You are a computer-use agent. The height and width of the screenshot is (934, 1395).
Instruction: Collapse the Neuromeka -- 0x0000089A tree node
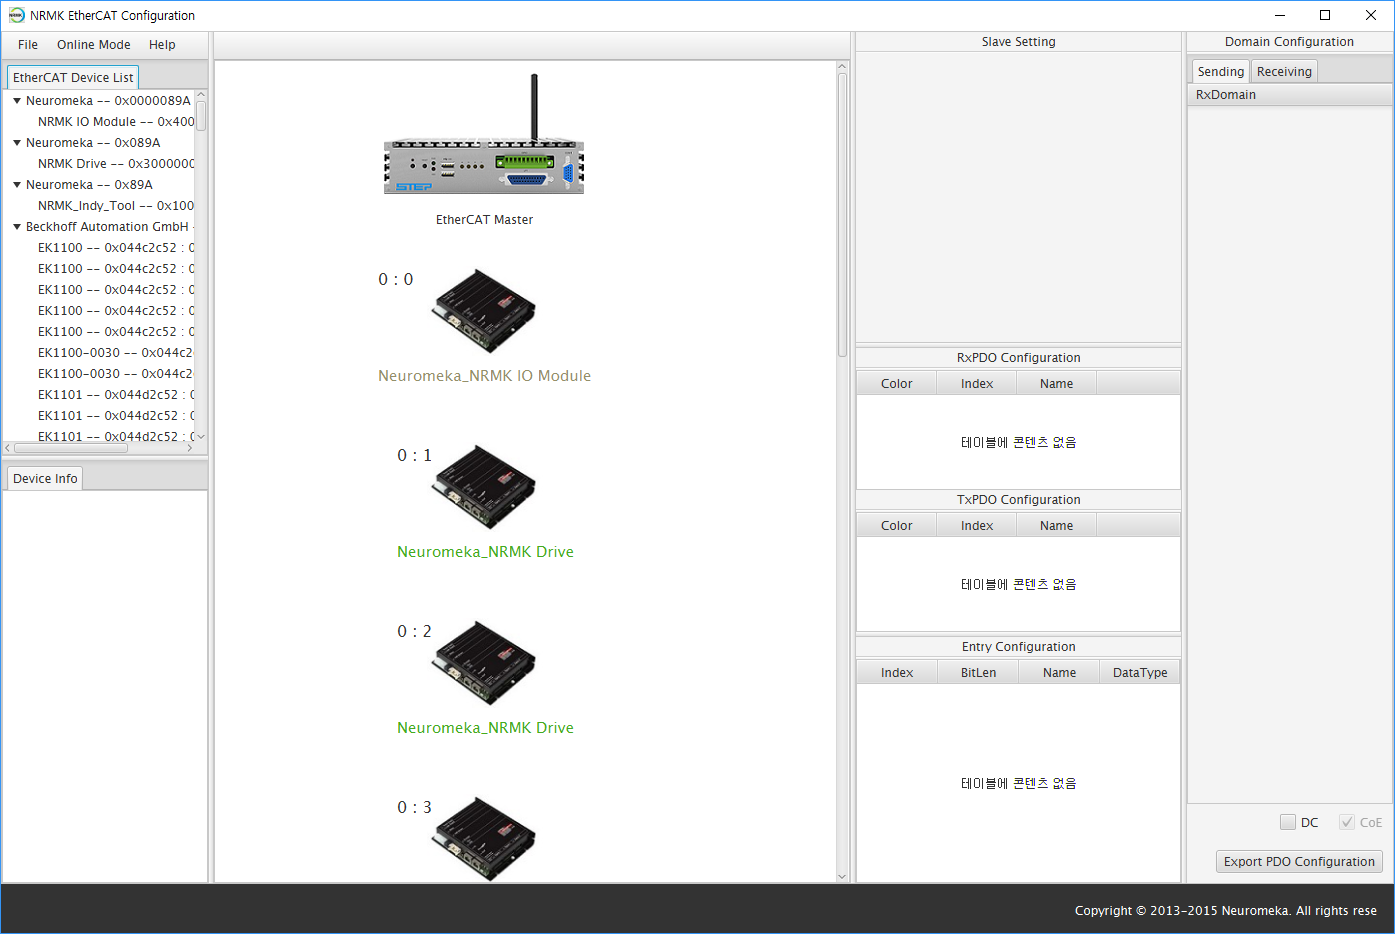(17, 101)
